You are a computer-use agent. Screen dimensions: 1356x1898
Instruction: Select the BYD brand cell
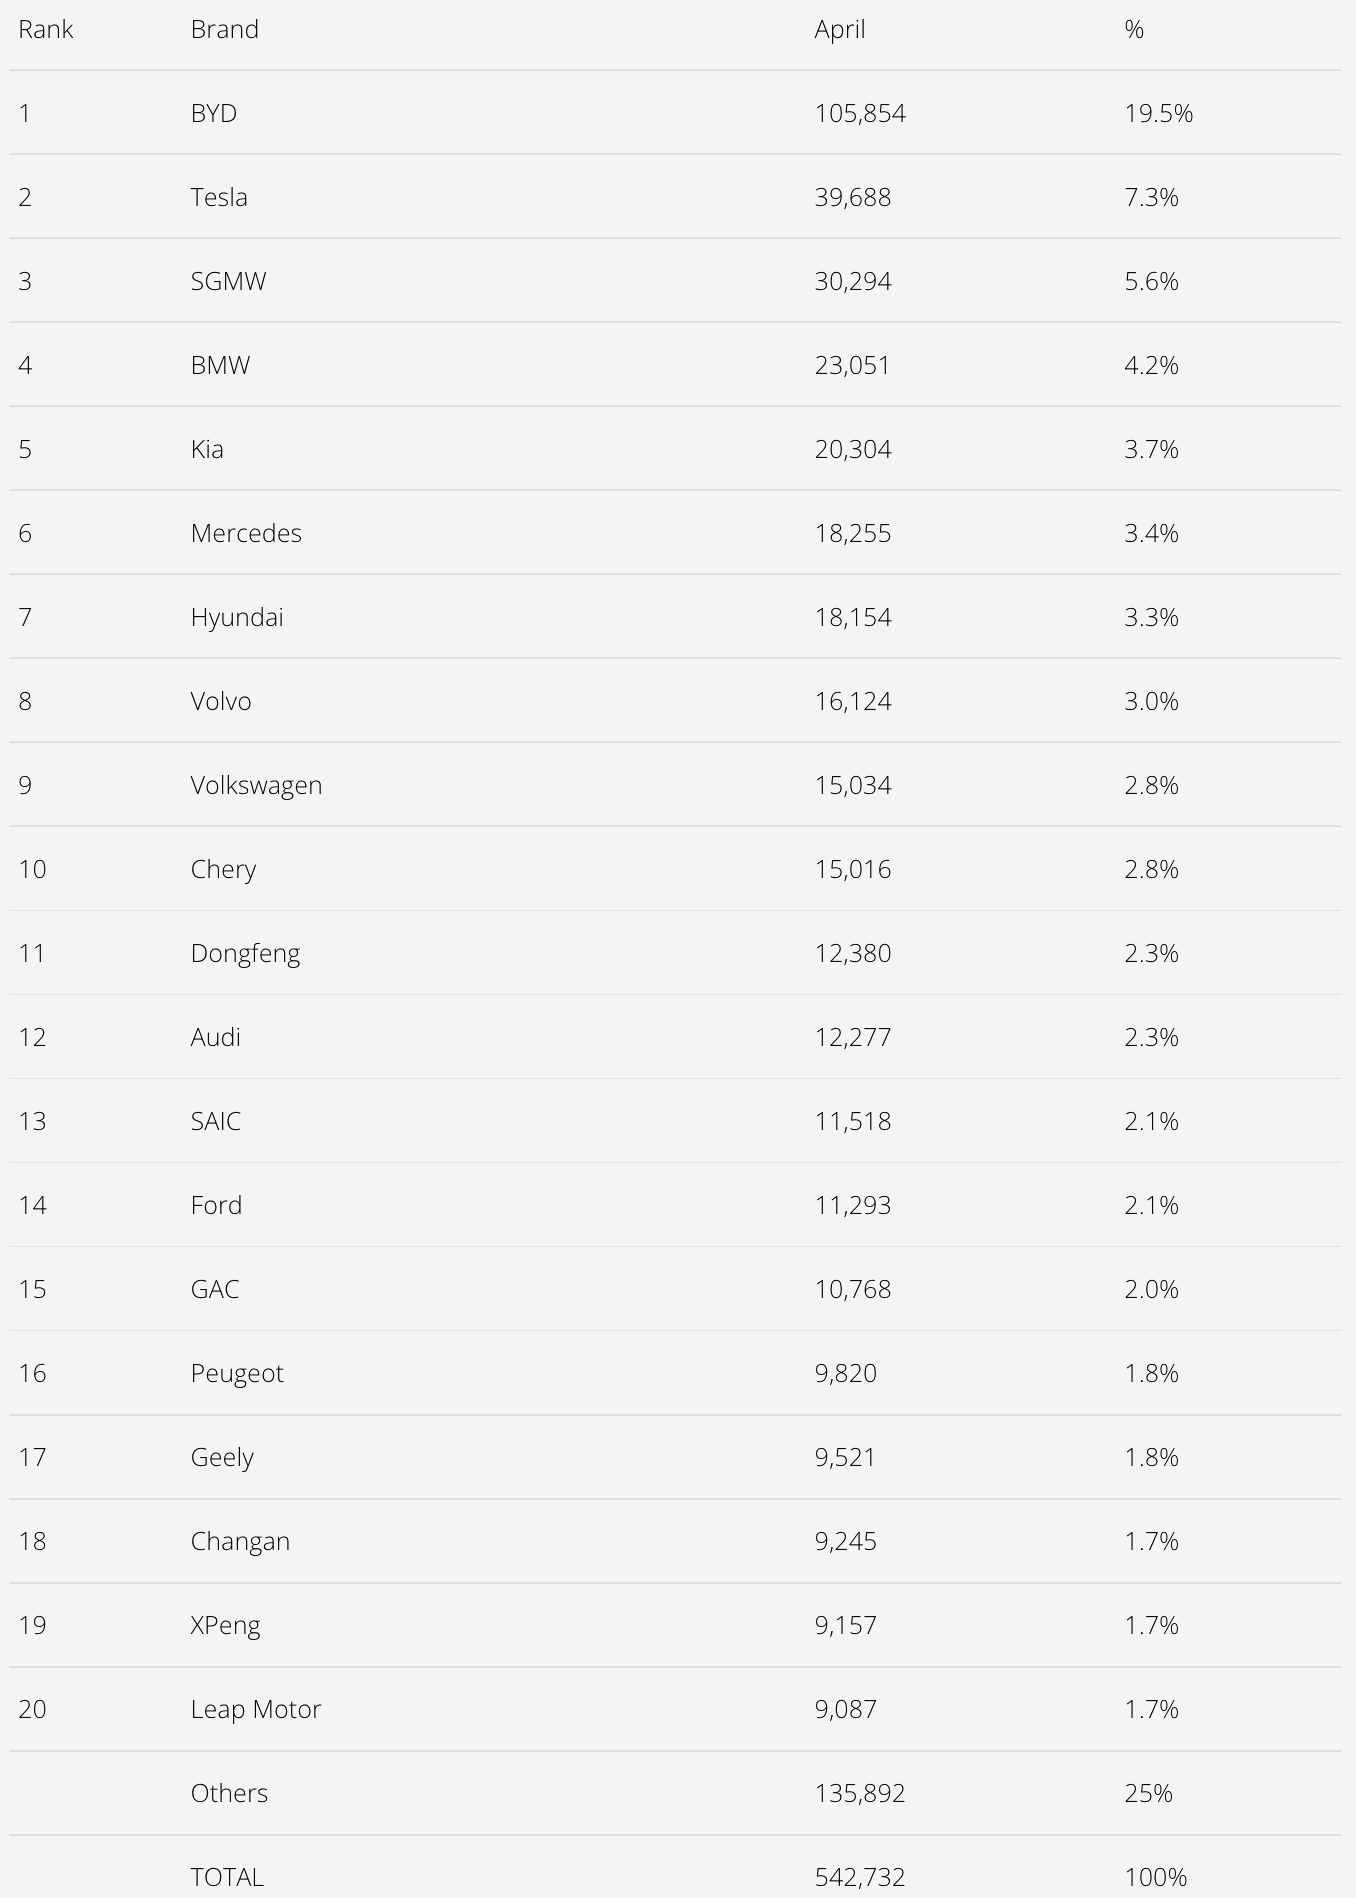coord(214,113)
